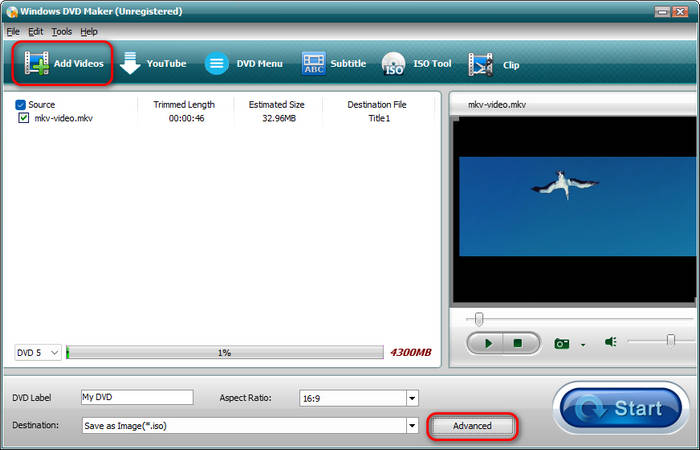Close the Windows DVD Maker window
Image resolution: width=700 pixels, height=450 pixels.
click(680, 12)
